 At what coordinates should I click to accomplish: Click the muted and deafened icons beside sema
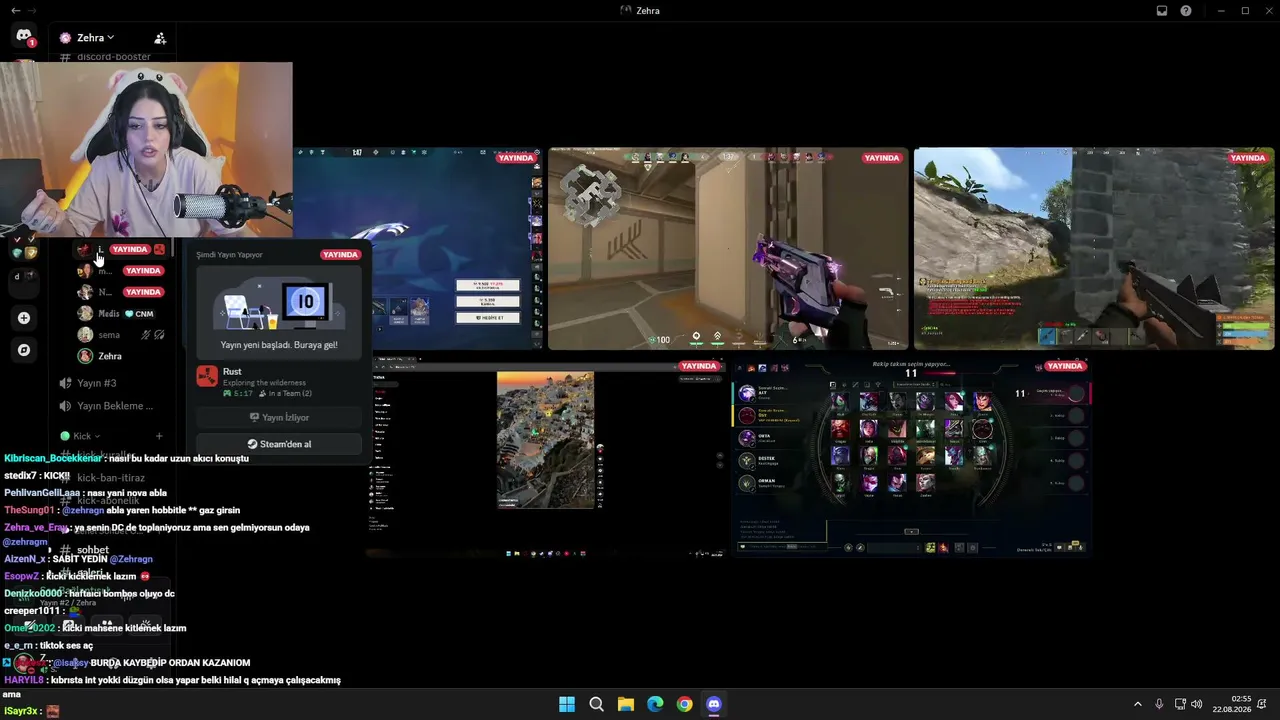153,335
